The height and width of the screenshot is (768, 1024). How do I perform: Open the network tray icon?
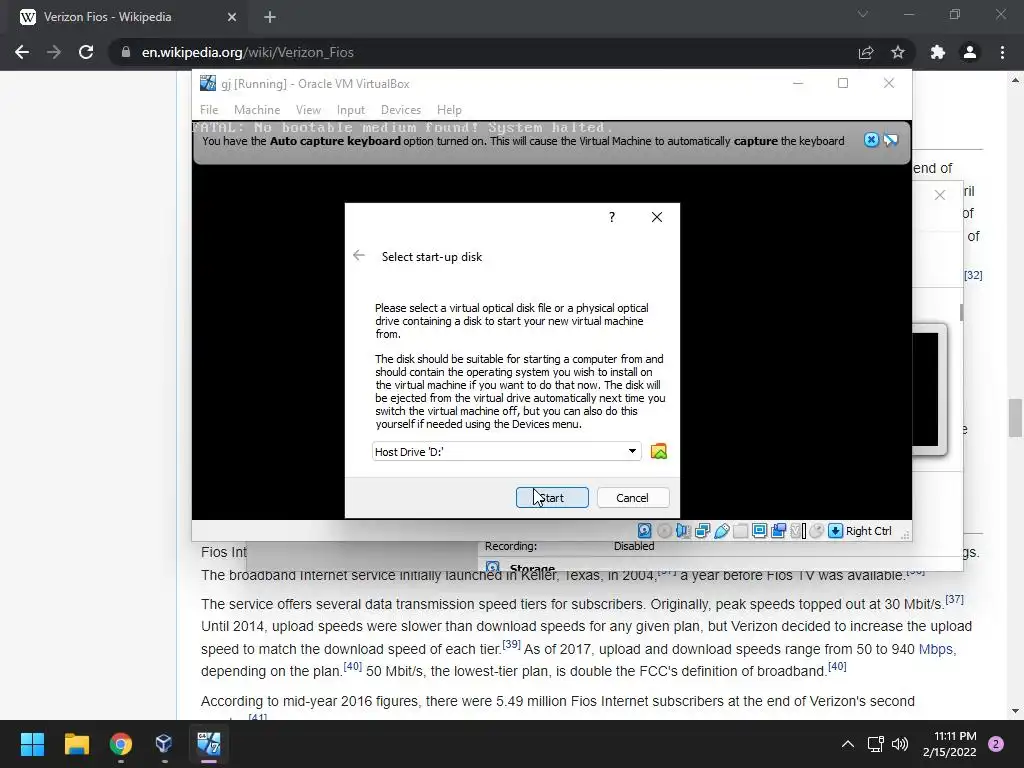pos(875,744)
